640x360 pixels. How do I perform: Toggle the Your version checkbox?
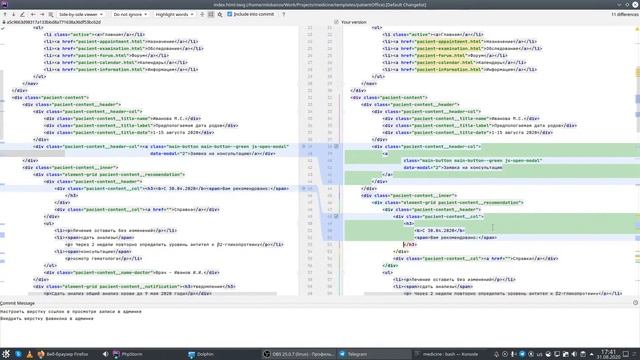click(x=336, y=22)
